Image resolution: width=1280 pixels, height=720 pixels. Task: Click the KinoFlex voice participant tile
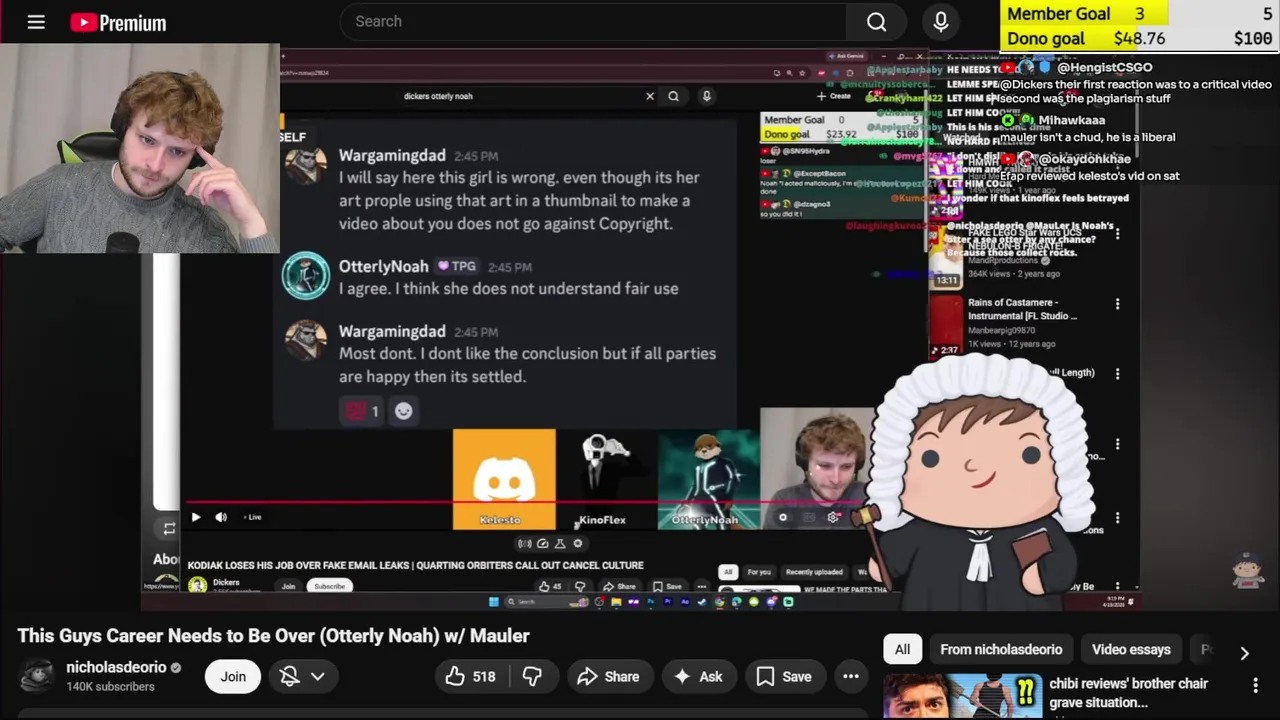click(x=606, y=479)
